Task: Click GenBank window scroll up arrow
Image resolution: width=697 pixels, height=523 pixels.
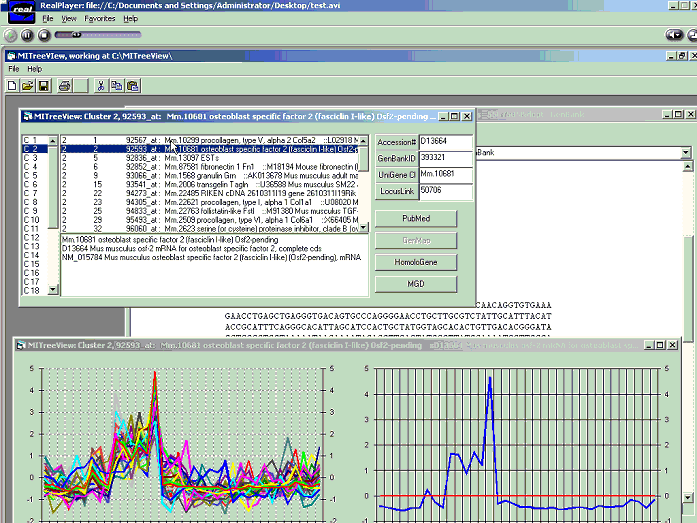Action: (688, 167)
